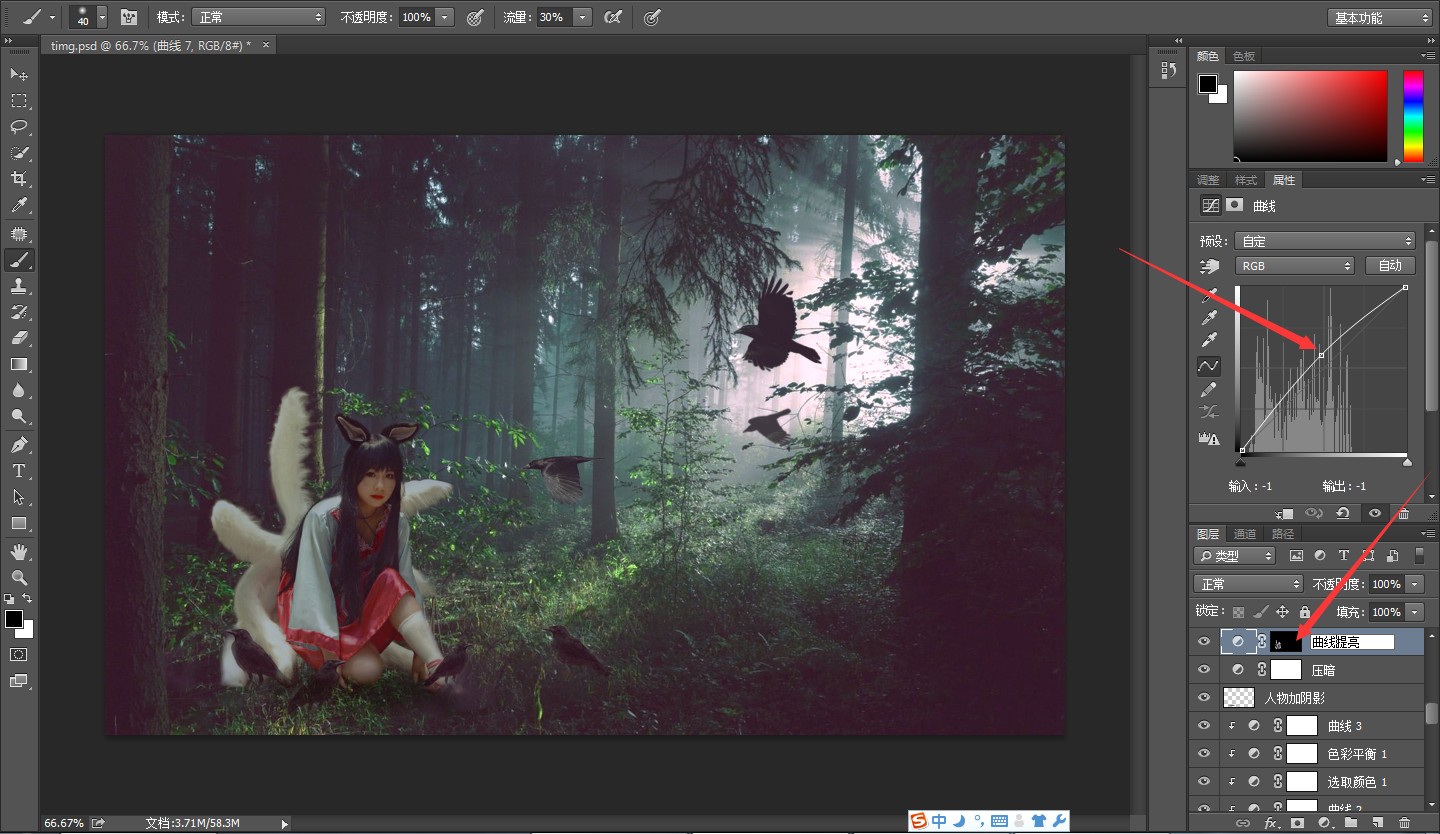Toggle visibility of 曲线 3 layer
This screenshot has width=1440, height=834.
[x=1204, y=726]
